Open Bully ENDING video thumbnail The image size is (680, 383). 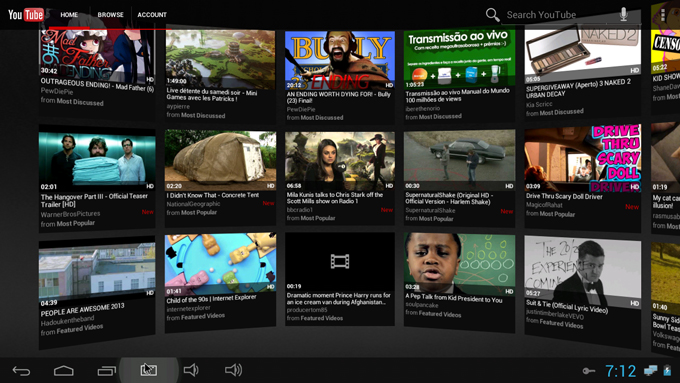click(340, 60)
